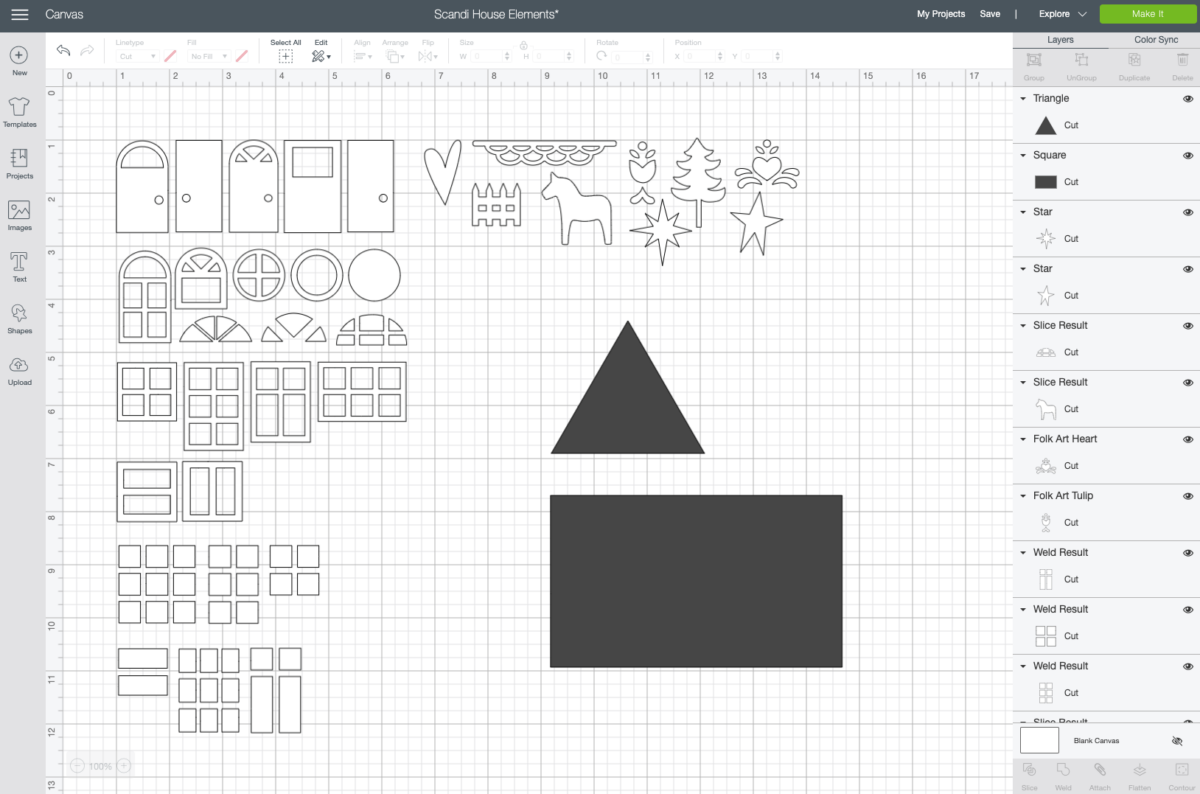Open the Align dropdown

[362, 57]
